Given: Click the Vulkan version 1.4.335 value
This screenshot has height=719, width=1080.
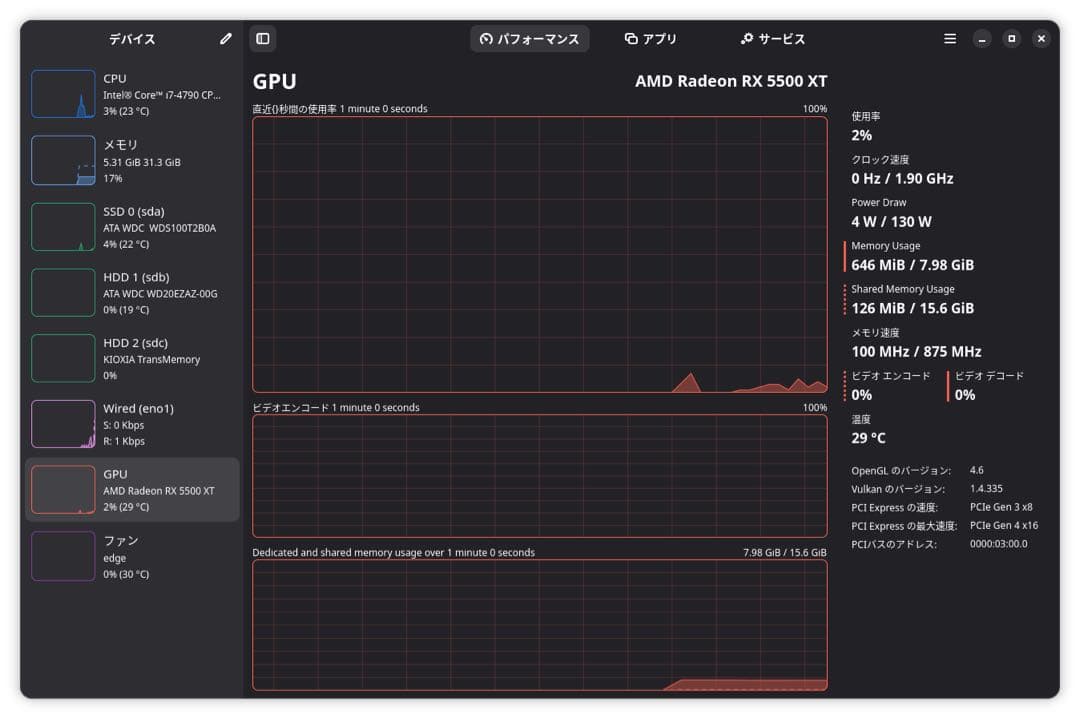Looking at the screenshot, I should [x=986, y=489].
